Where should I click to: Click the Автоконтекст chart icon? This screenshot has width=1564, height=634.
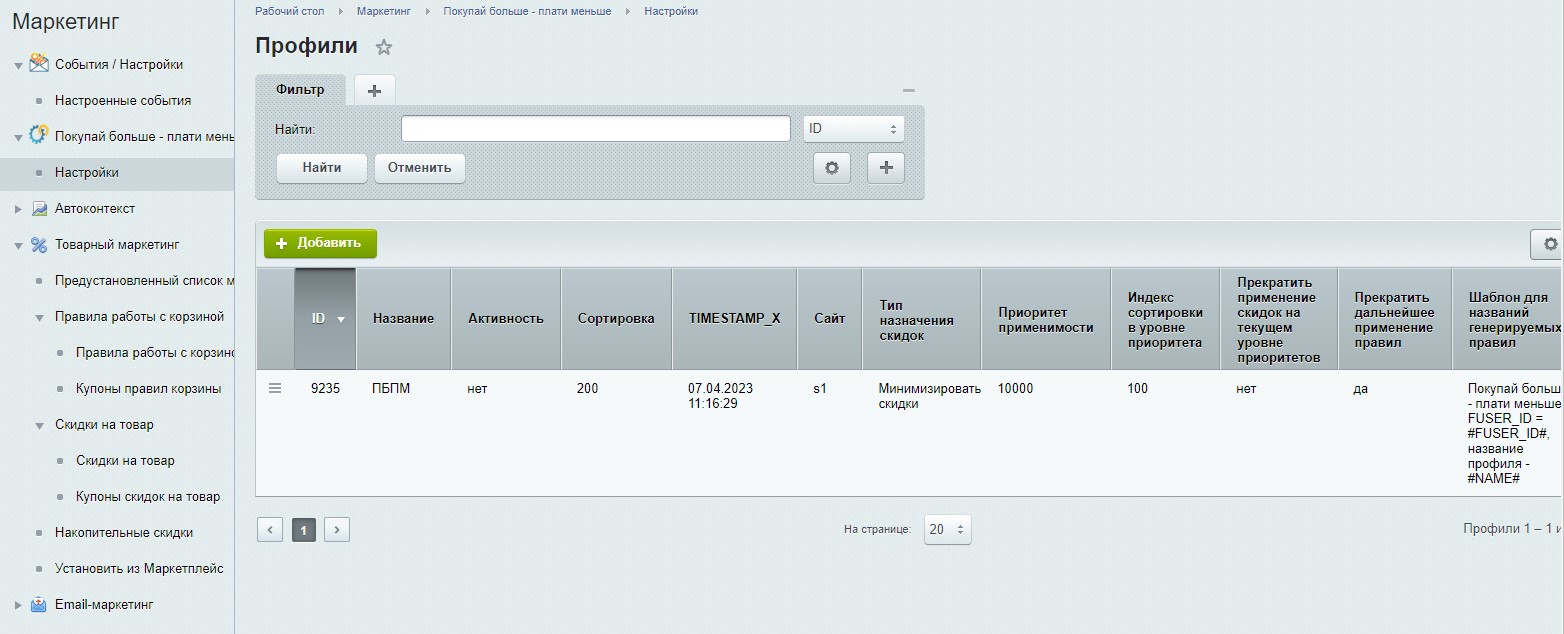pyautogui.click(x=39, y=209)
